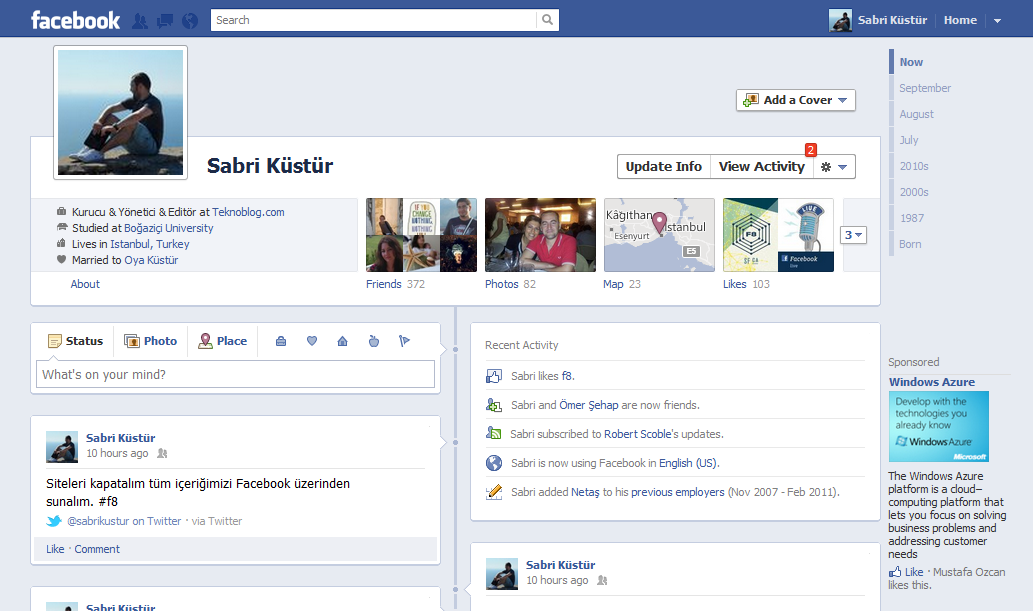Click the English (US) language link
The height and width of the screenshot is (611, 1033).
688,463
